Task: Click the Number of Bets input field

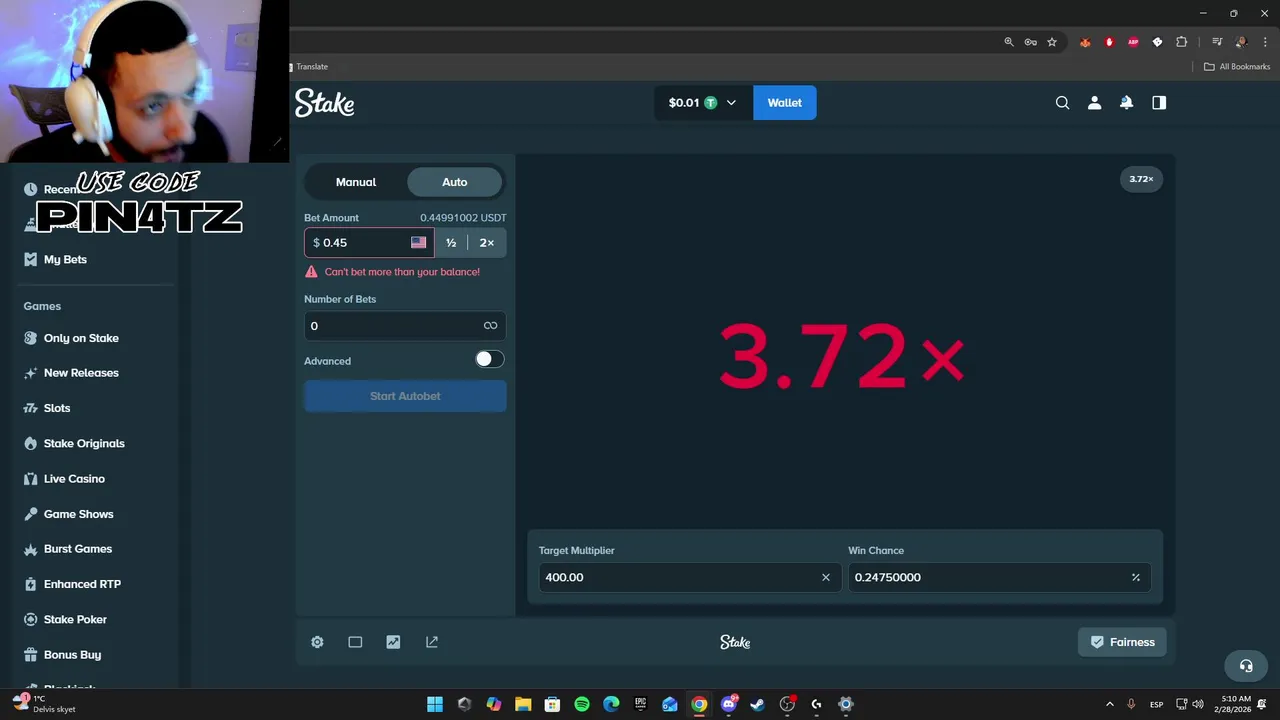Action: 405,326
